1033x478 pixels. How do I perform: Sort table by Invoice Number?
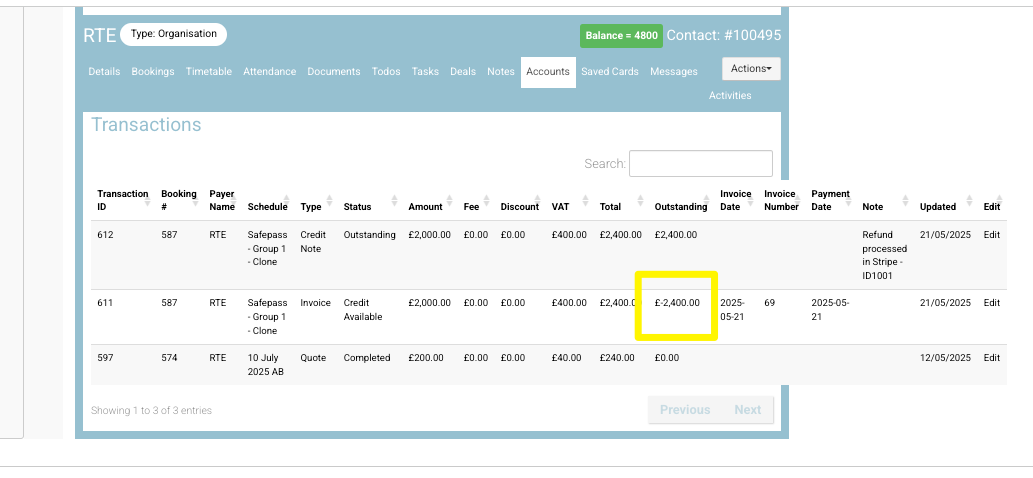[x=781, y=200]
